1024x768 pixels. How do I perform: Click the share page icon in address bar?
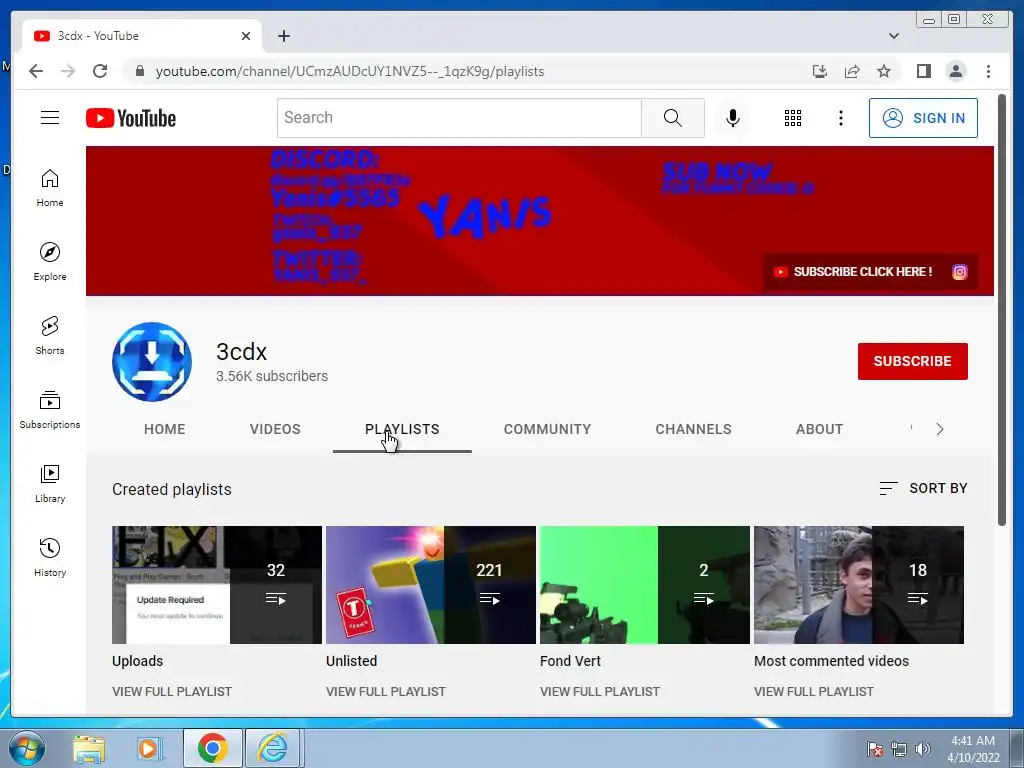[x=852, y=71]
